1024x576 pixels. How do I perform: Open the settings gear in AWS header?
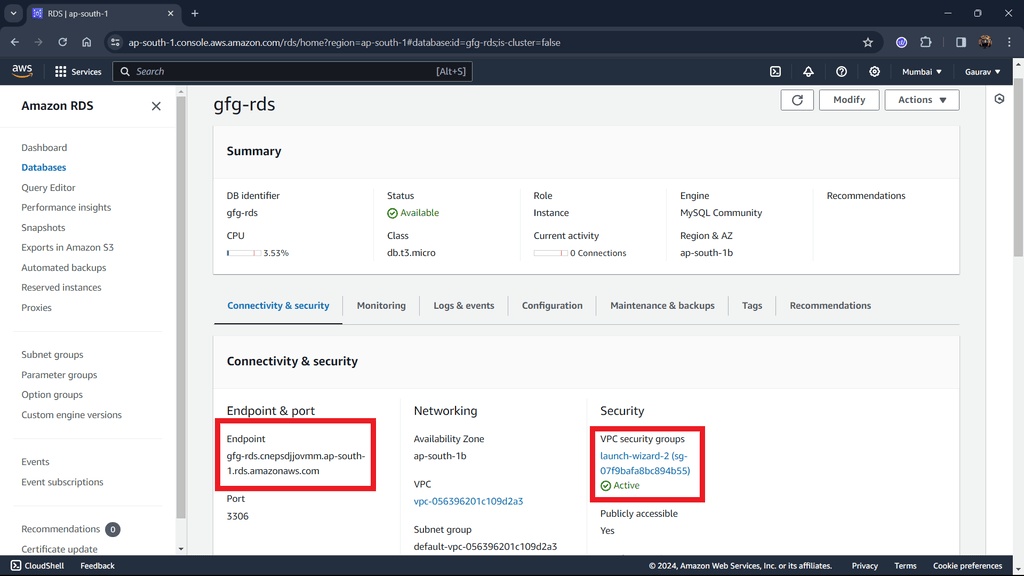pyautogui.click(x=875, y=72)
